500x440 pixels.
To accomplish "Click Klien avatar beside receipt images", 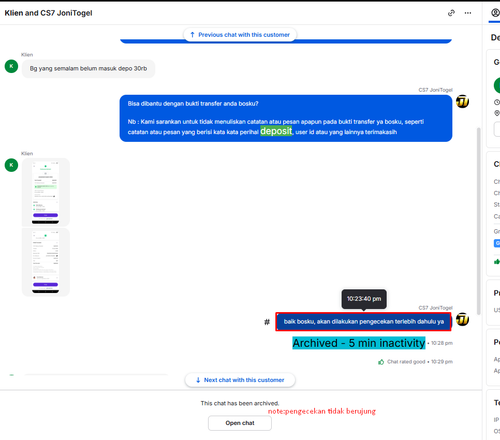I will 11,165.
